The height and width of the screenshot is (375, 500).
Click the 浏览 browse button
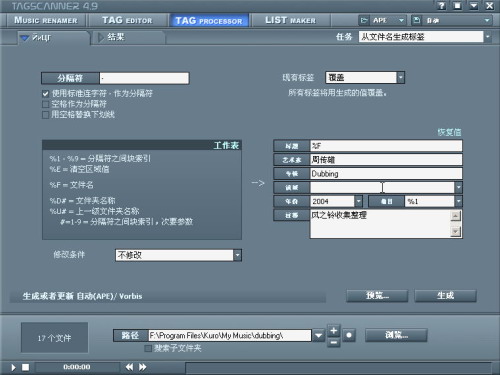[396, 335]
